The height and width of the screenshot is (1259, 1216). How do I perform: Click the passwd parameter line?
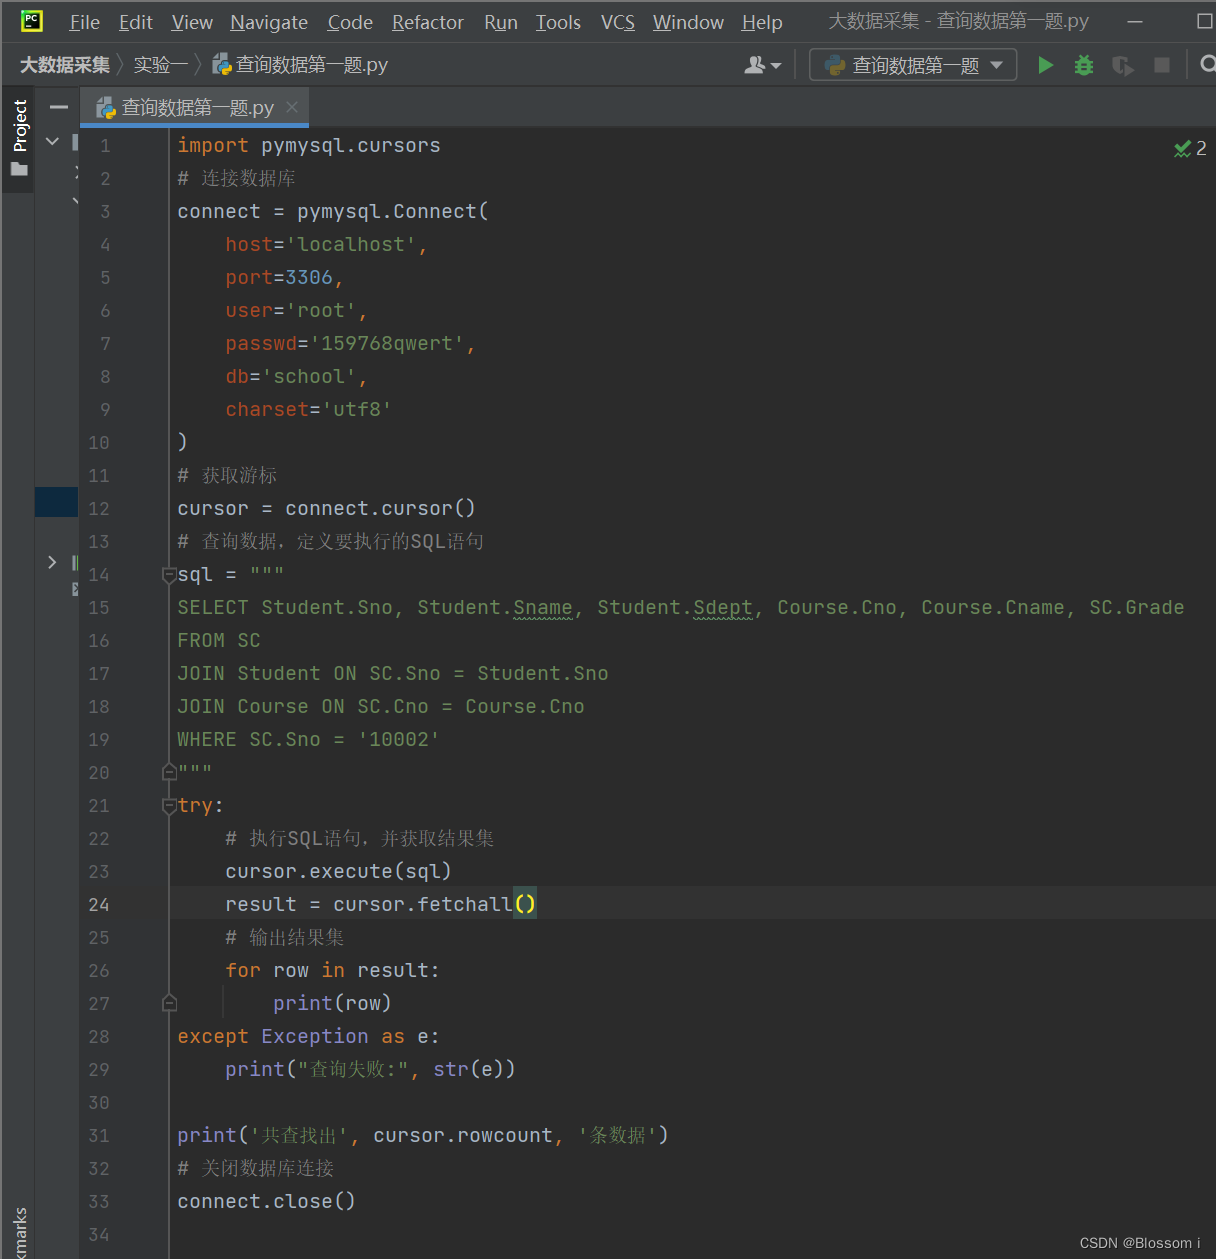click(350, 343)
